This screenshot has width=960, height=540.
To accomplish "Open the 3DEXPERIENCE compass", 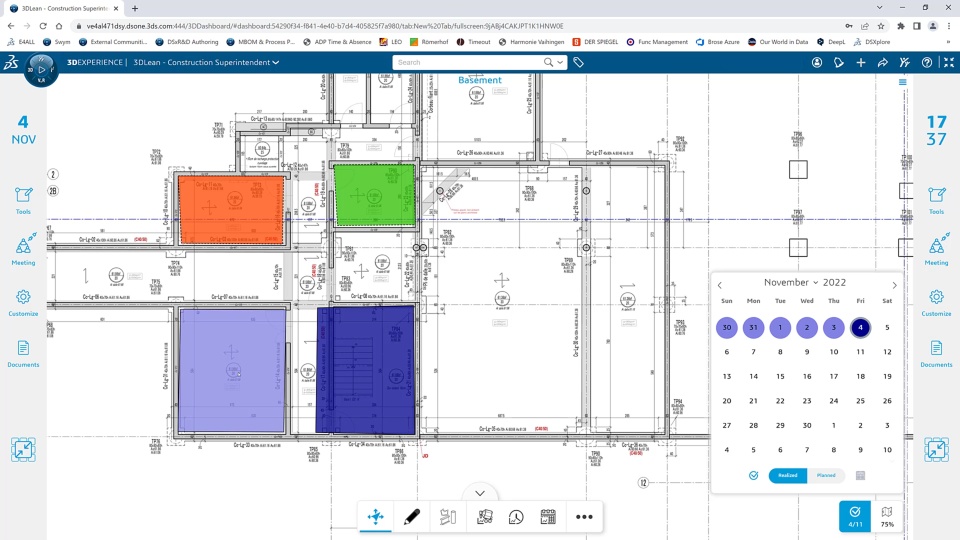I will tap(41, 70).
